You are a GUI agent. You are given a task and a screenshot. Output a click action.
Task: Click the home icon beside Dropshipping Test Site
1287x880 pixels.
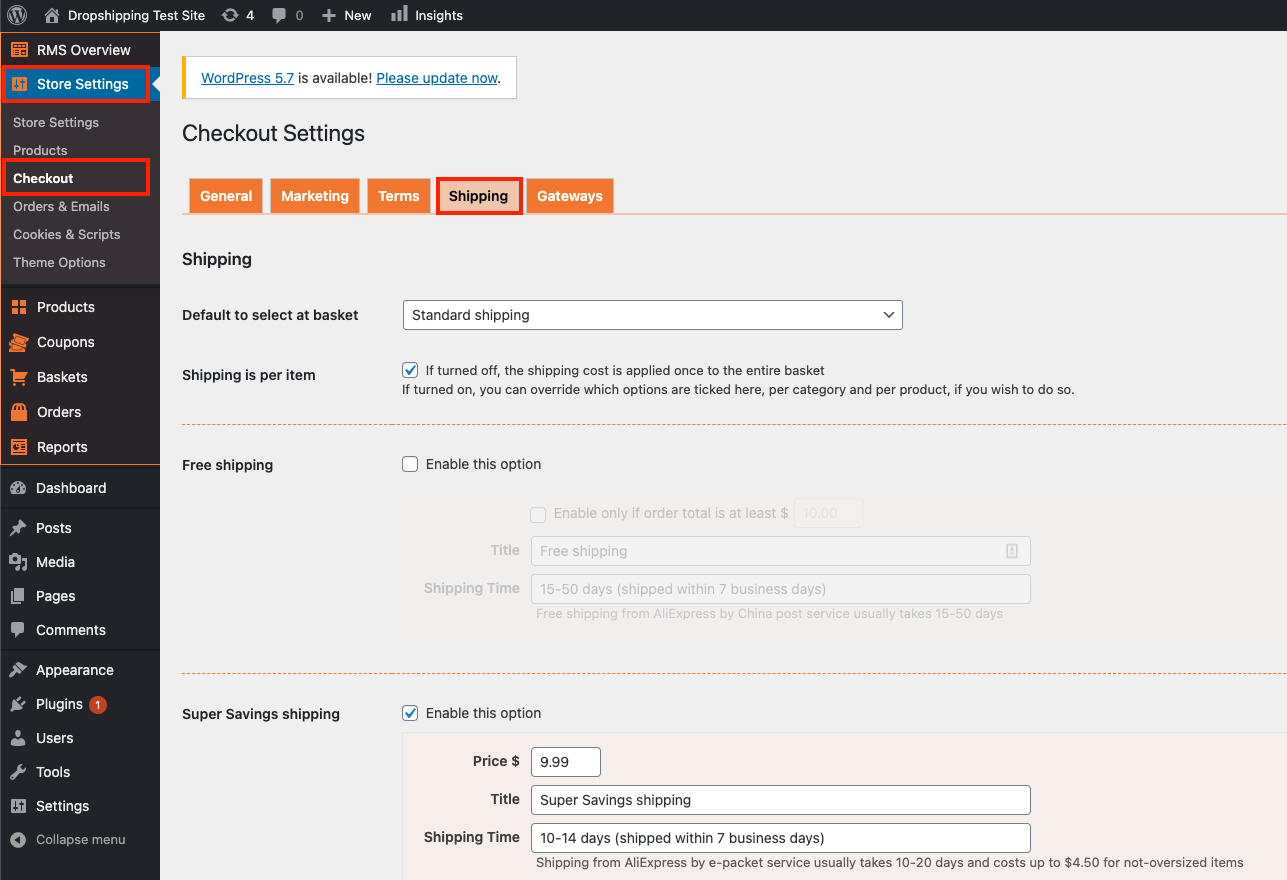52,15
